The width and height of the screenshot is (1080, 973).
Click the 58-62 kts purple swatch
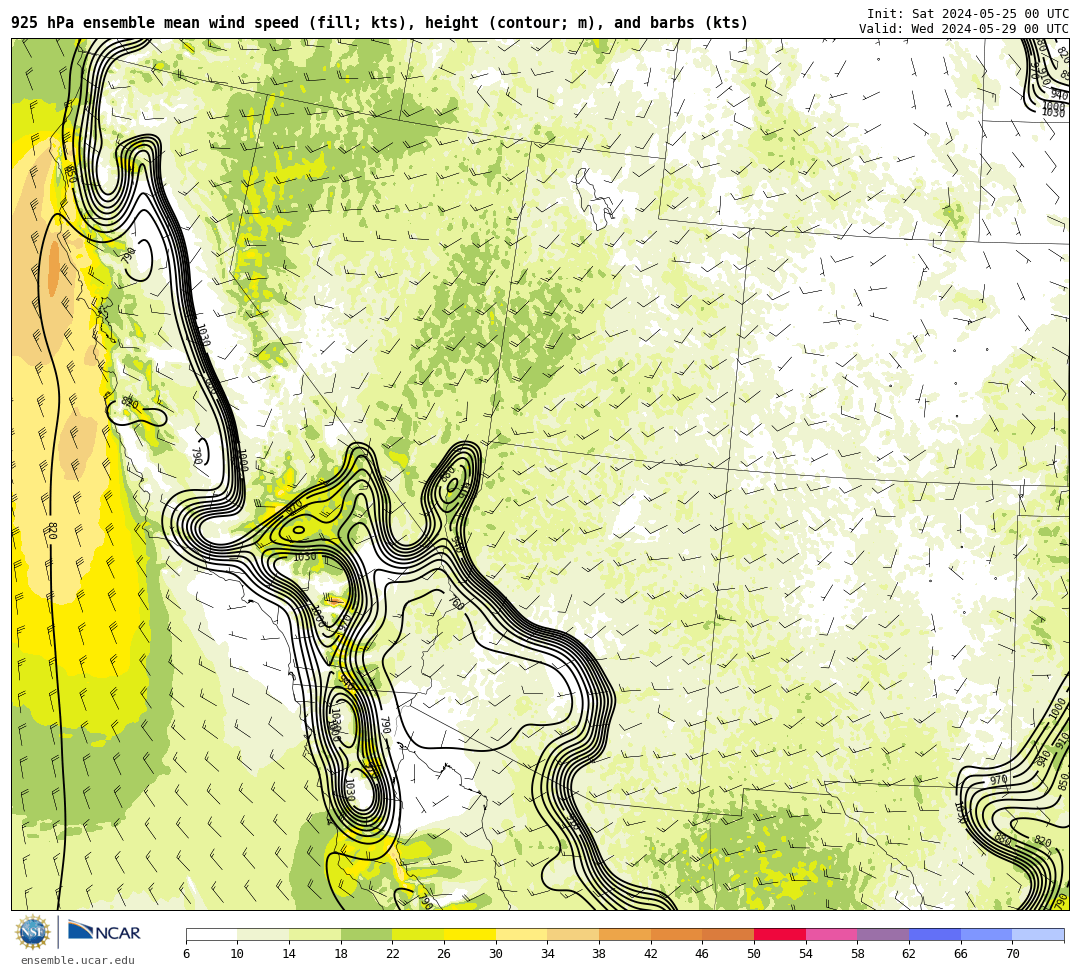[x=883, y=934]
